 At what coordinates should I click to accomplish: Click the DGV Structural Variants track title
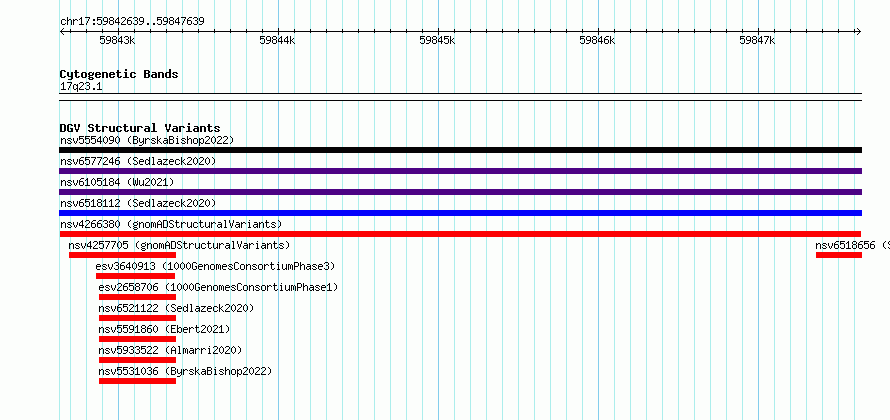click(x=140, y=128)
